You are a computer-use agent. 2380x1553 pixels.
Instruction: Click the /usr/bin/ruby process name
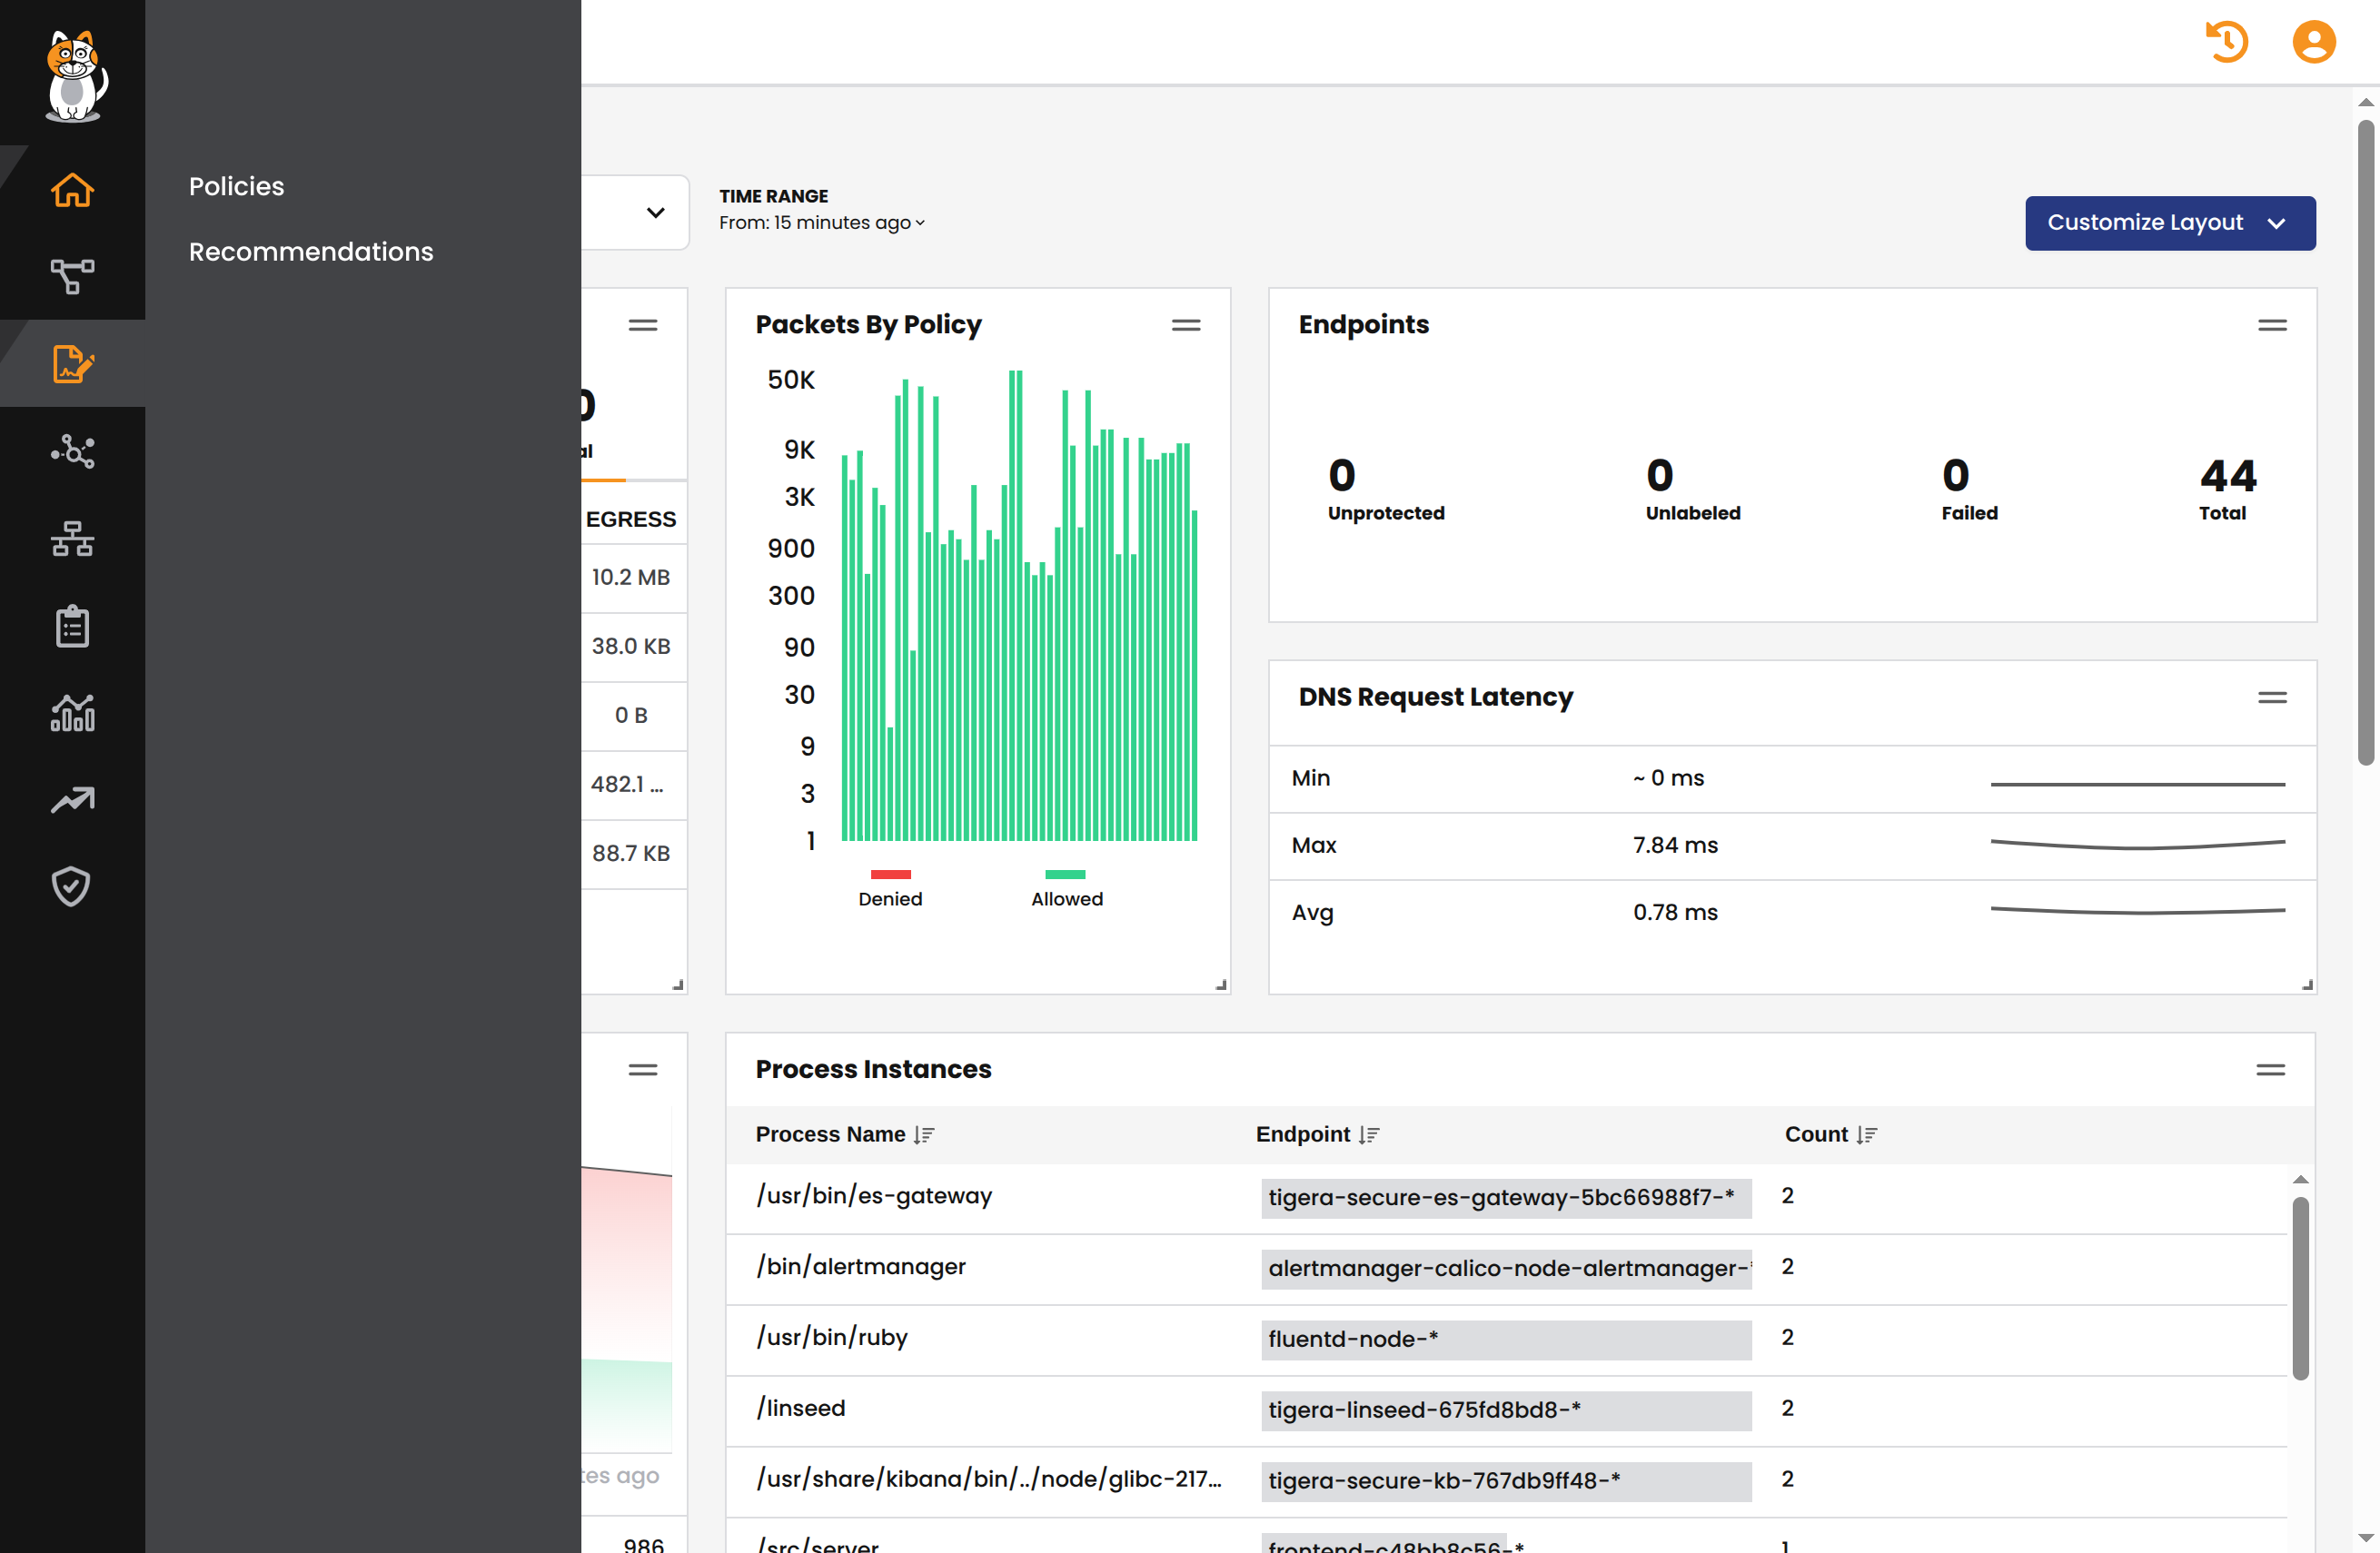click(832, 1338)
